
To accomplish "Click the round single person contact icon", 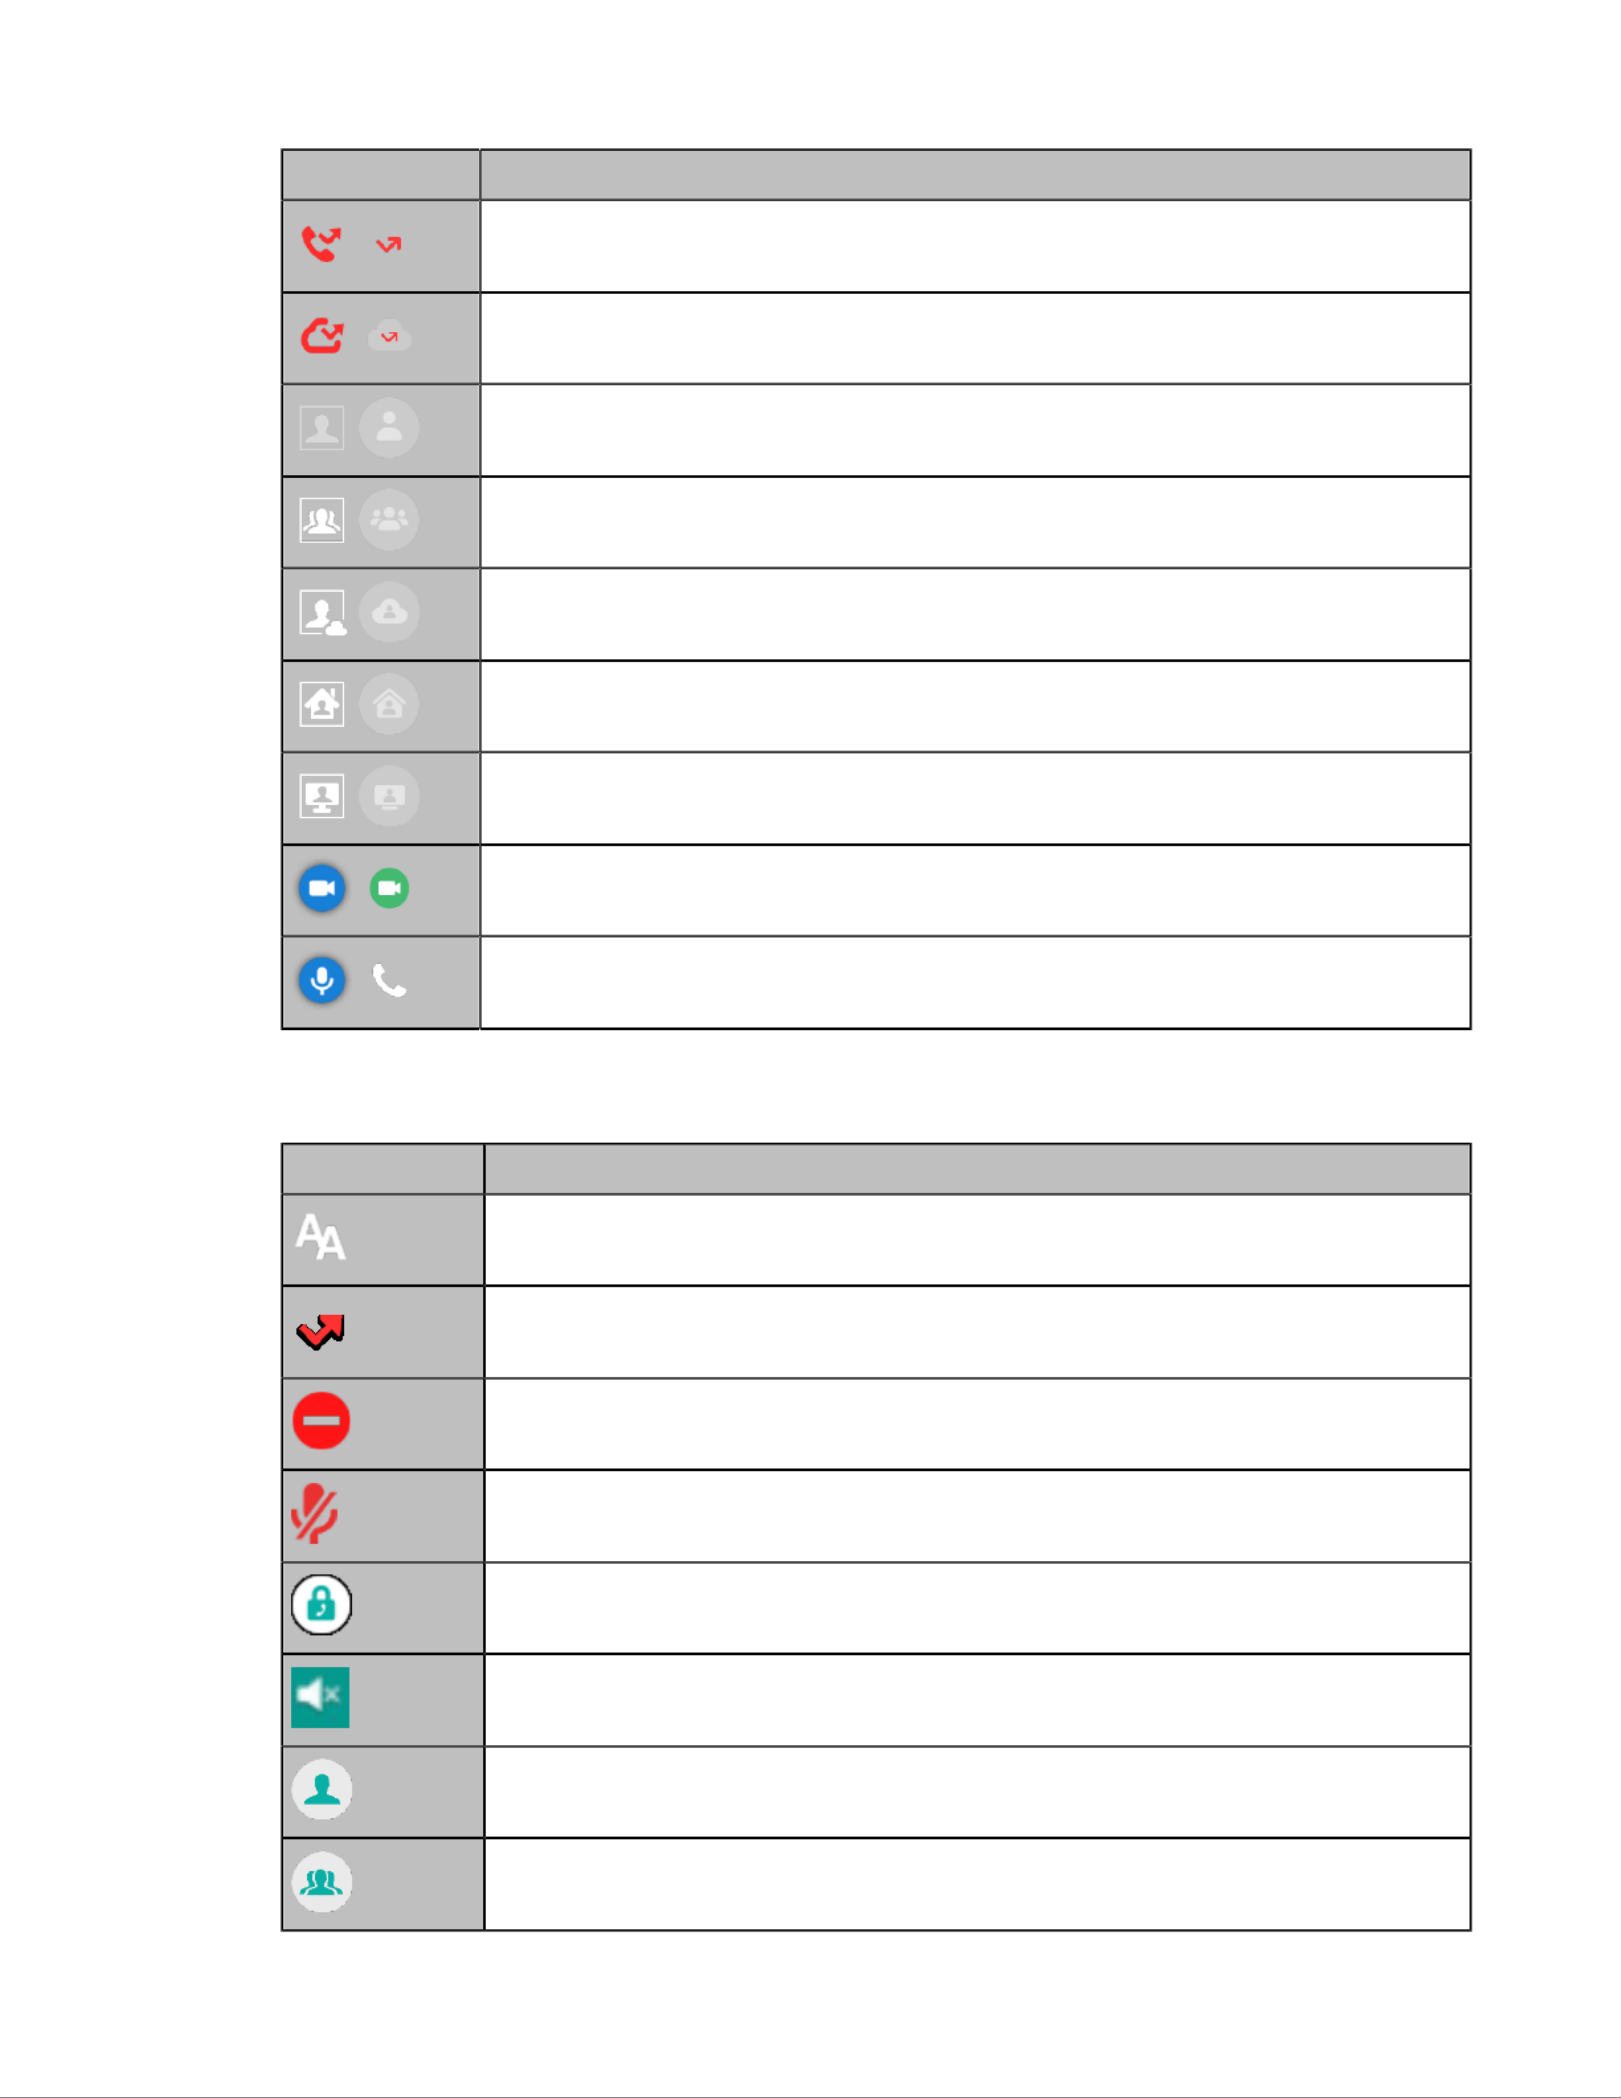I will click(389, 428).
